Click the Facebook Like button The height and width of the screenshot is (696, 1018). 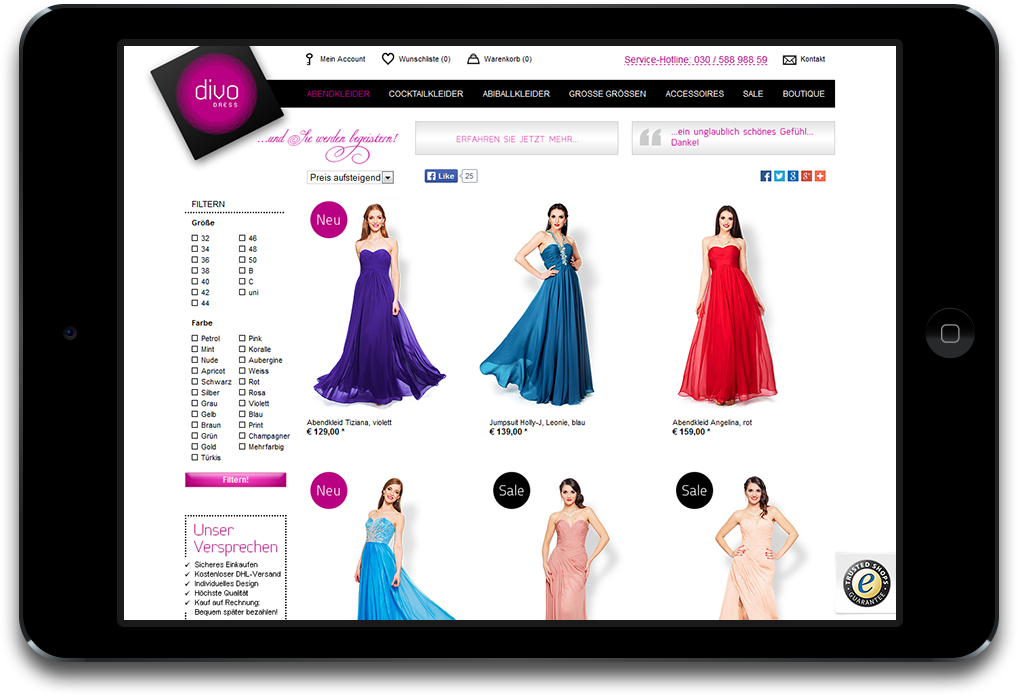pos(441,176)
